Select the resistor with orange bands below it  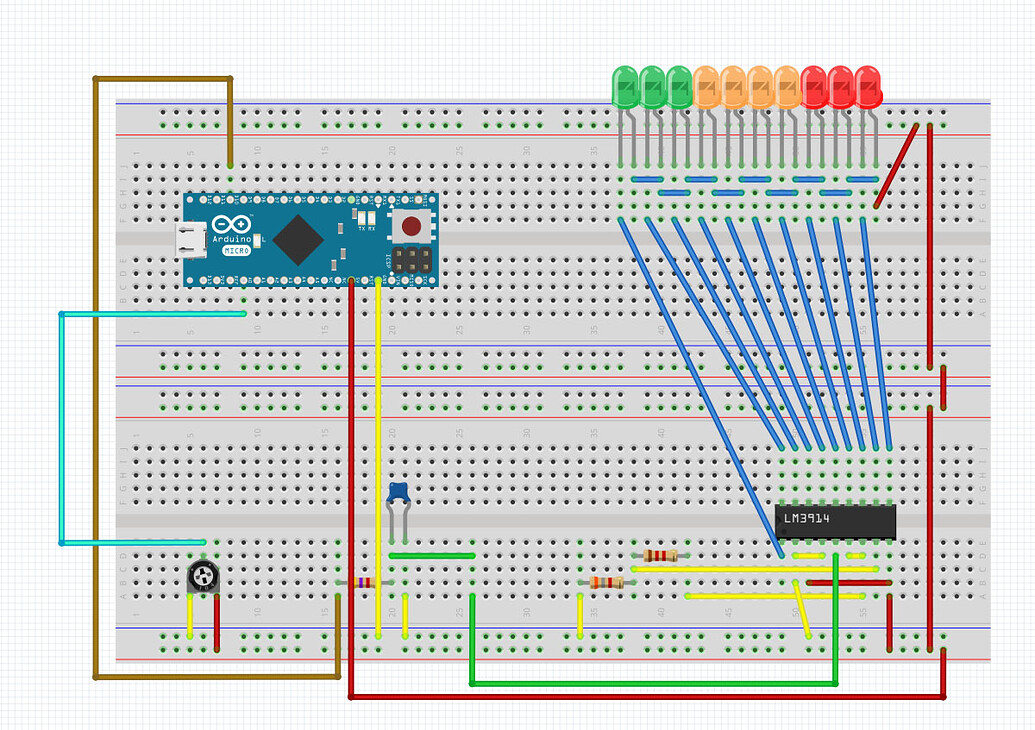(605, 582)
